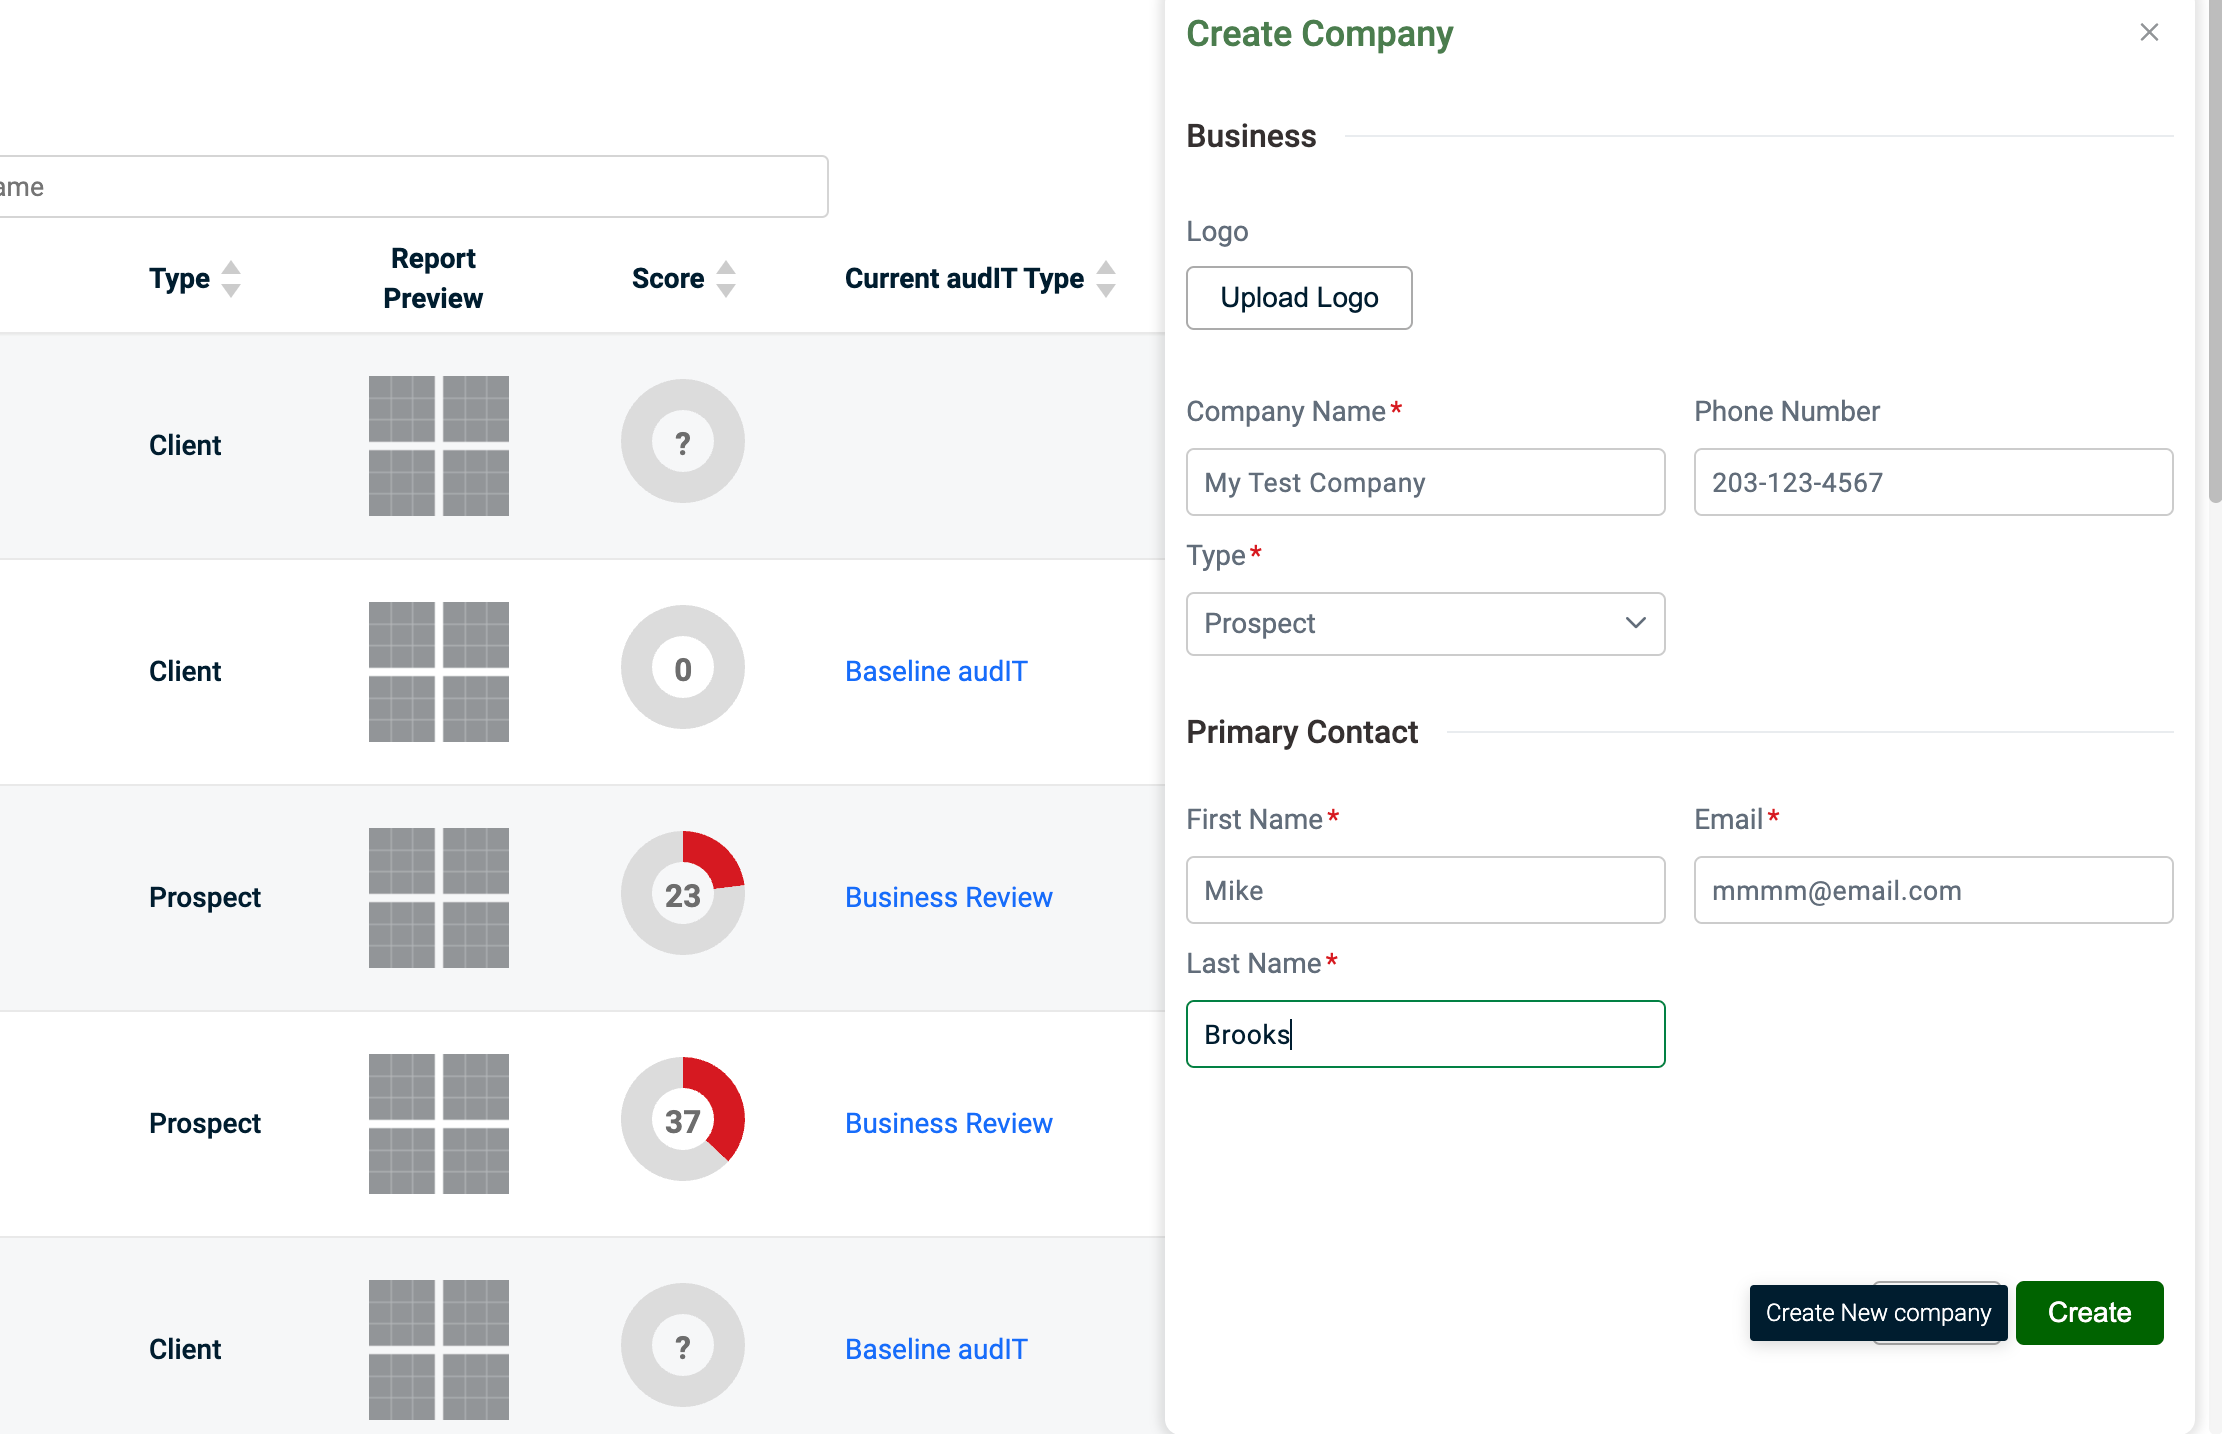Open report preview for score 23 row
The height and width of the screenshot is (1434, 2222).
point(439,898)
